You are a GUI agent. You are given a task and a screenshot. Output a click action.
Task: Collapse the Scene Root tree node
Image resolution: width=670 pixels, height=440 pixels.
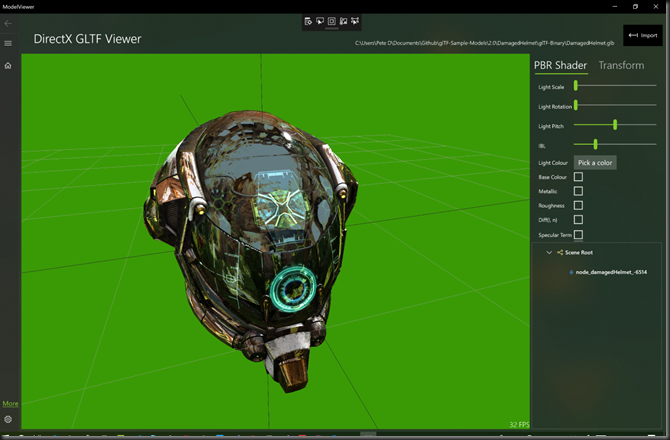[x=549, y=252]
